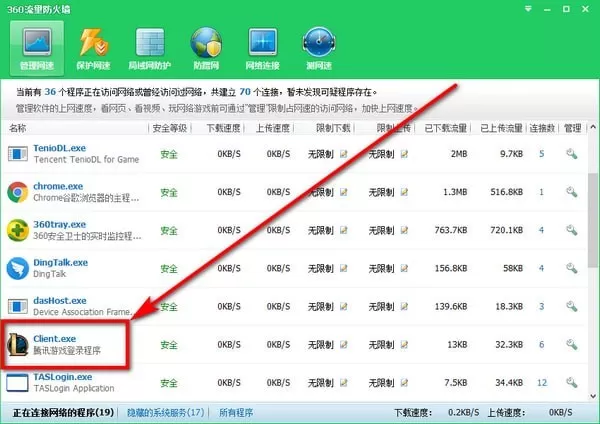Click the chrome.exe Chrome icon
Screen dimensions: 600x424
click(x=18, y=192)
